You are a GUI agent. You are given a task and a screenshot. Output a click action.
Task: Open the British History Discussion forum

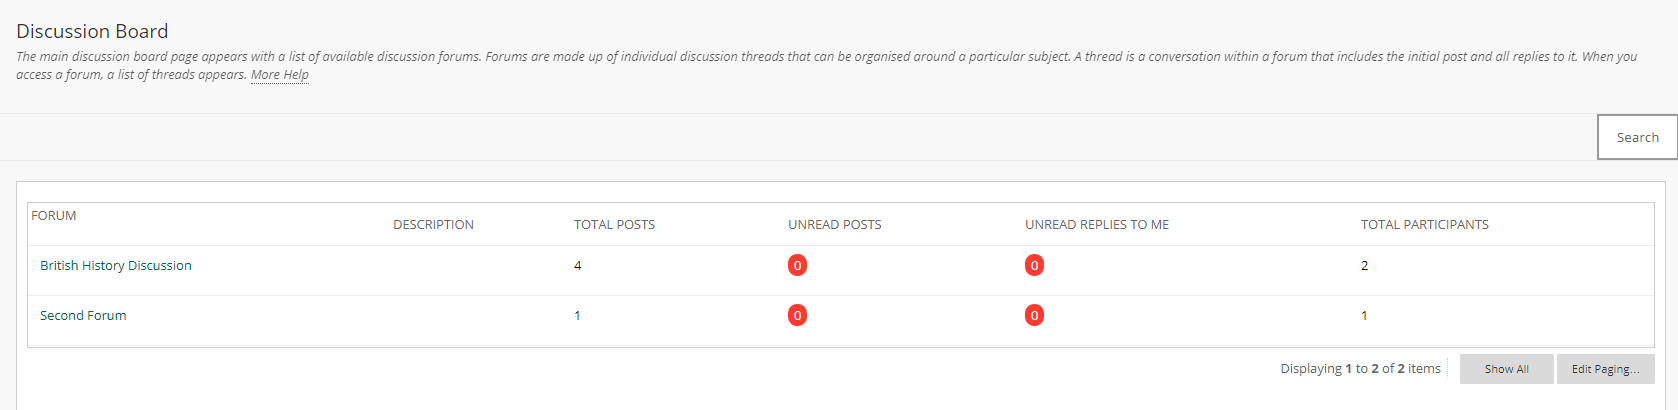(x=116, y=265)
